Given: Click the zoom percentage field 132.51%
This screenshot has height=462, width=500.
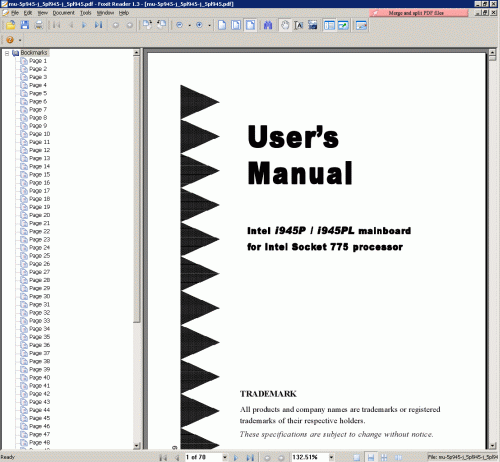Looking at the screenshot, I should point(310,457).
